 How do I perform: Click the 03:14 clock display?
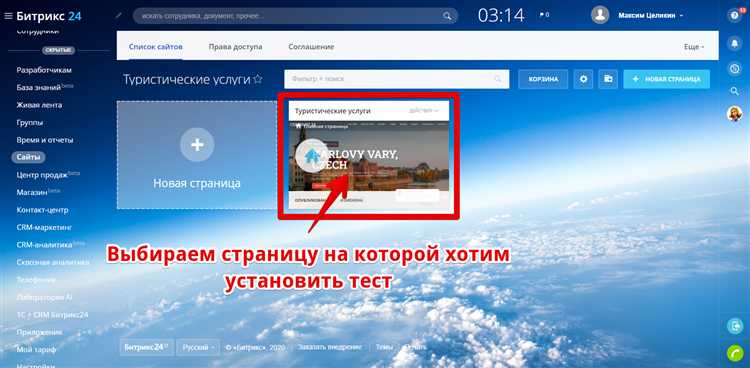pyautogui.click(x=501, y=16)
